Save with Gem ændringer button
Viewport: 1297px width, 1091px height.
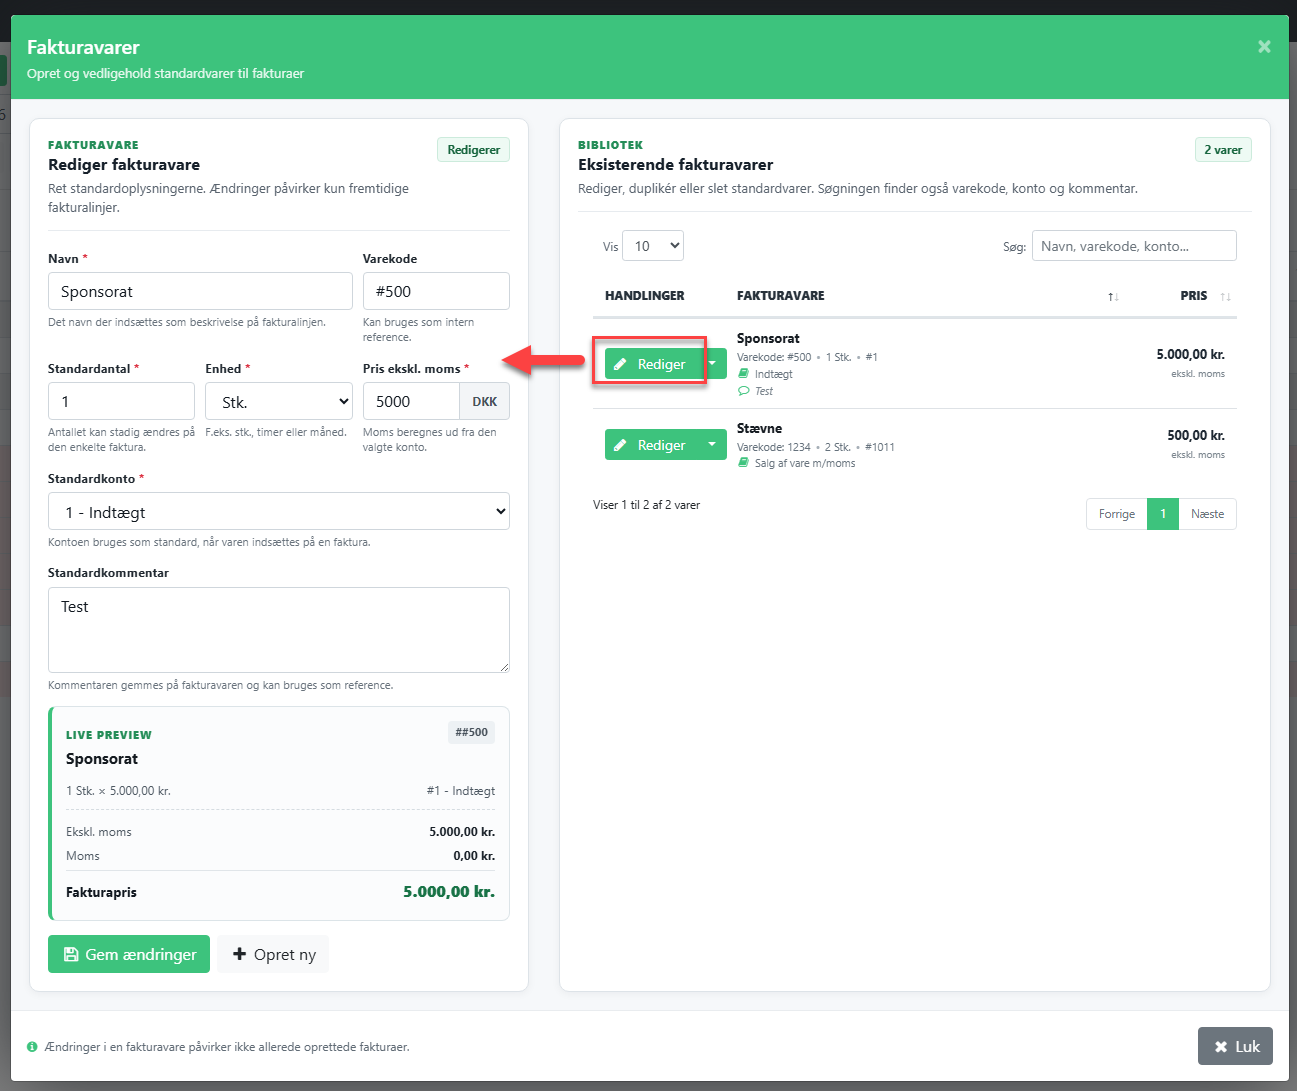coord(129,954)
